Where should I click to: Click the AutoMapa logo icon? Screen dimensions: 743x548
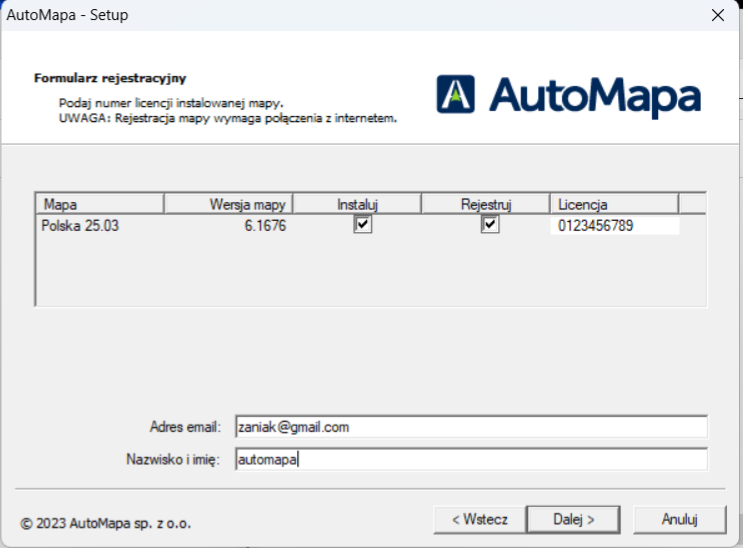coord(455,94)
